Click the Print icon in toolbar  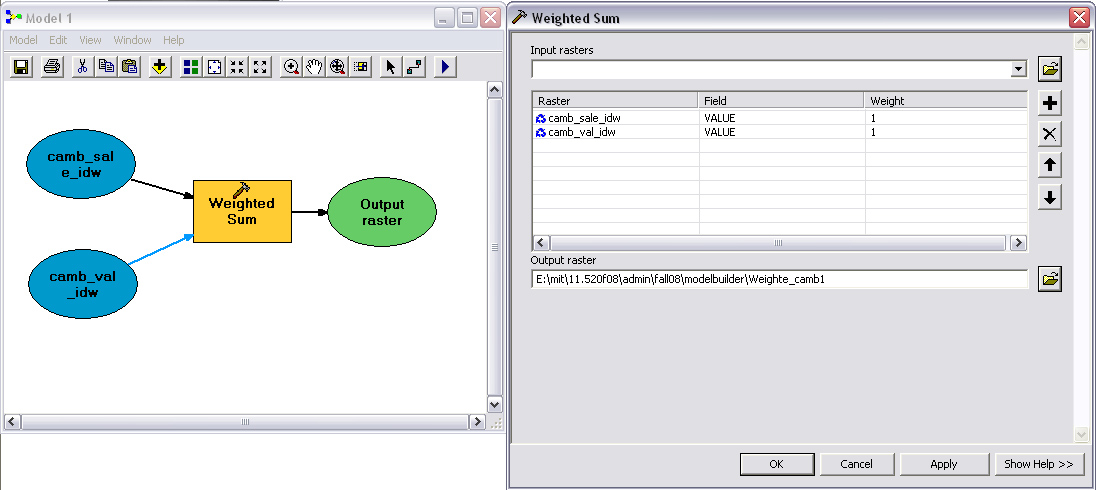52,67
